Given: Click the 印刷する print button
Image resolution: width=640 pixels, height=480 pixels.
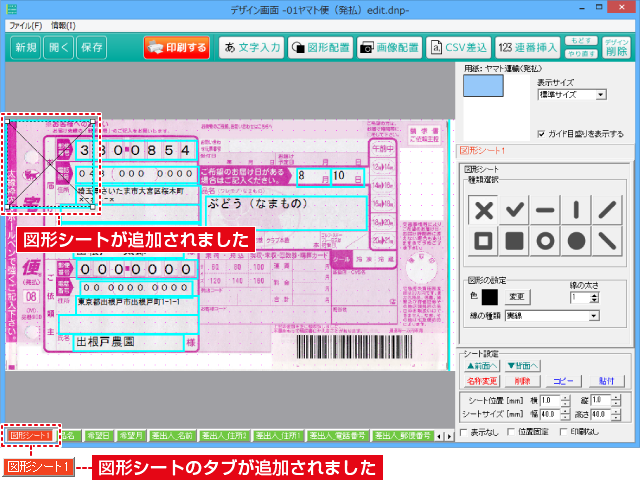Looking at the screenshot, I should [177, 48].
